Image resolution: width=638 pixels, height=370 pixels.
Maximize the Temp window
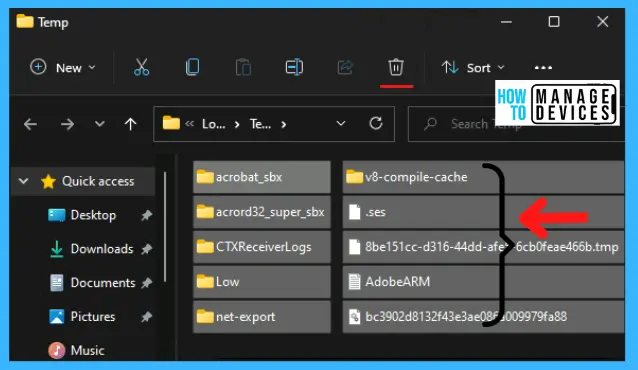(554, 22)
